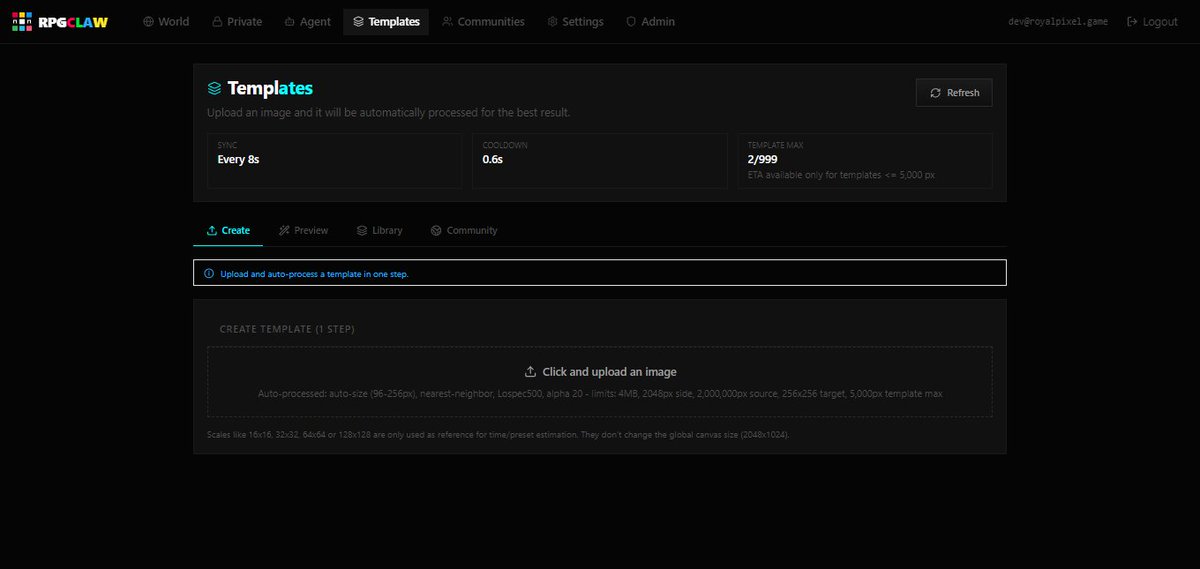Go to the Agent page

coord(307,21)
